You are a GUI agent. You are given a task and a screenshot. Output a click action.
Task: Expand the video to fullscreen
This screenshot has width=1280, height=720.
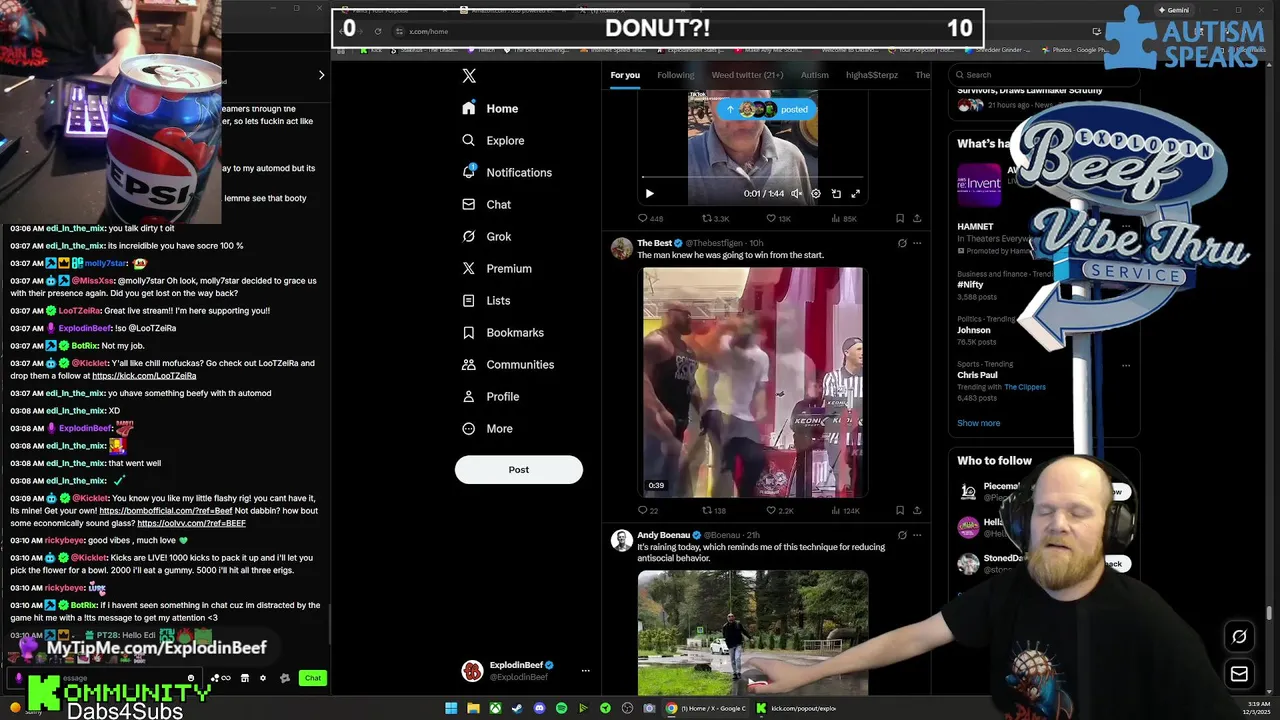855,194
